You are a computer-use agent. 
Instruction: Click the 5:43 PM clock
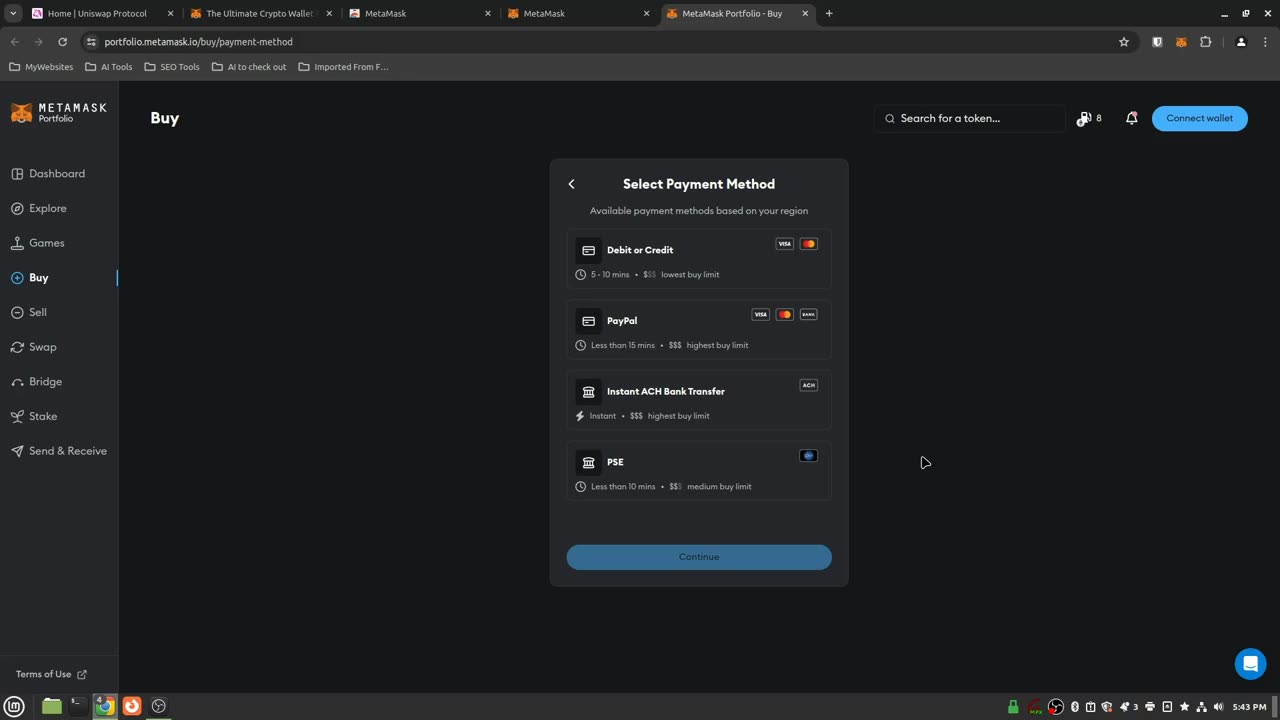[1249, 707]
